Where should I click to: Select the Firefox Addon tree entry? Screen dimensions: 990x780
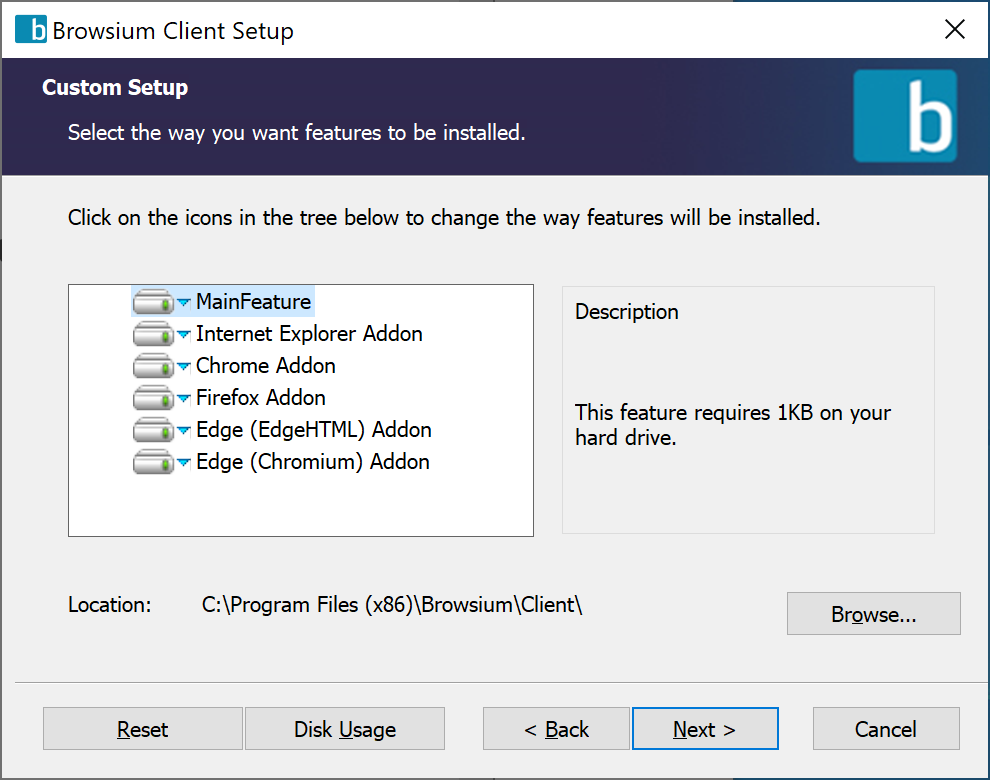[260, 397]
